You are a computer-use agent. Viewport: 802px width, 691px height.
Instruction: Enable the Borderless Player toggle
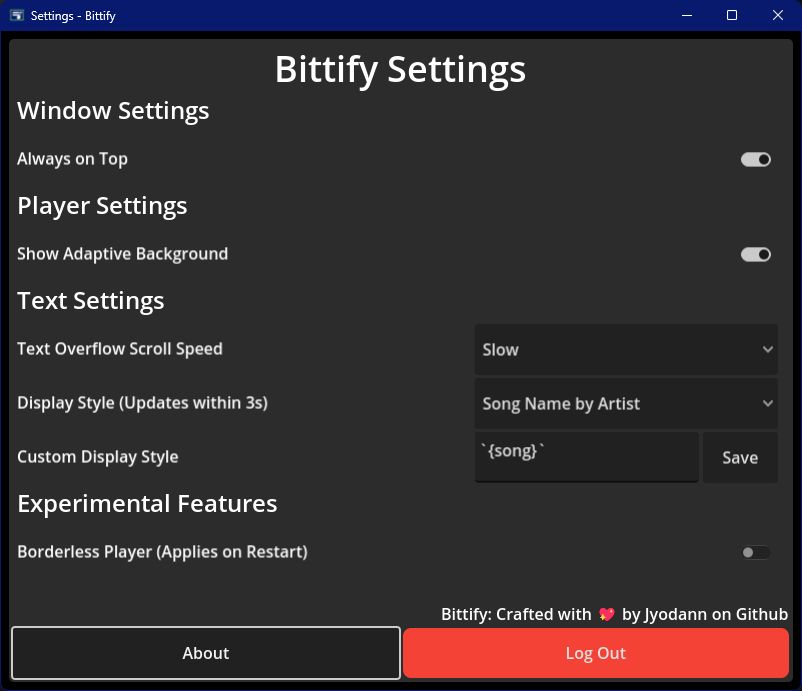755,552
